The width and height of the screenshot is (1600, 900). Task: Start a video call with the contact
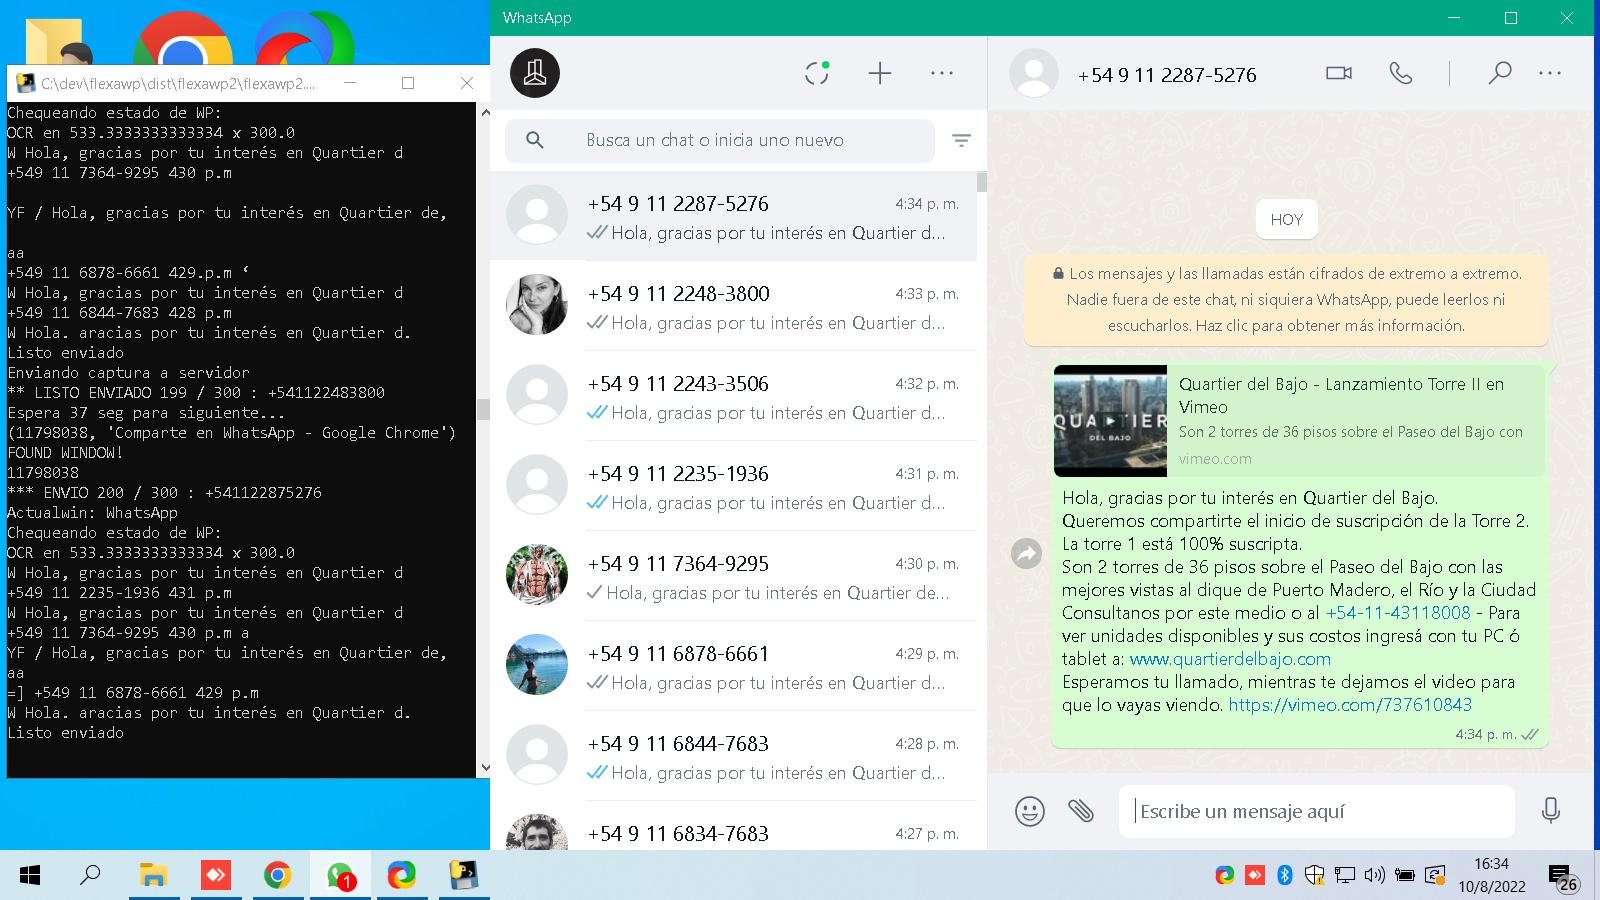tap(1339, 73)
